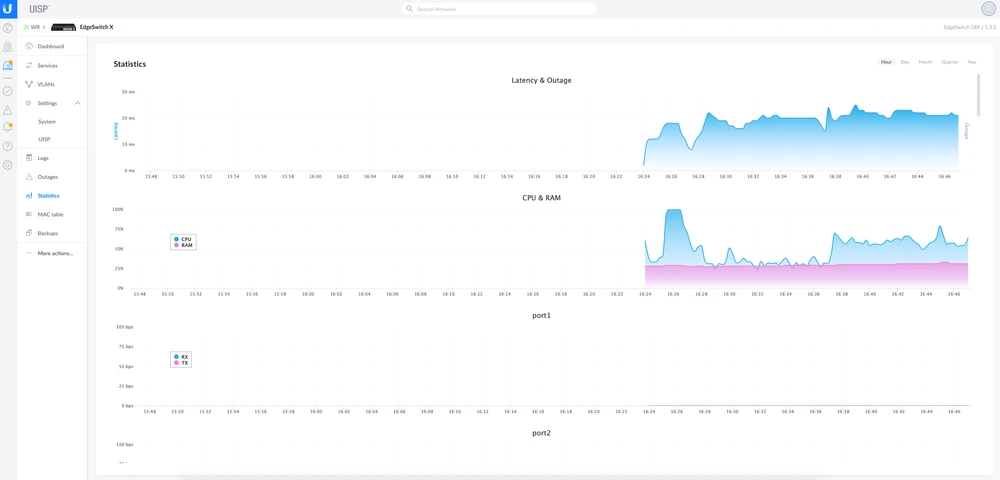Screen dimensions: 1000x480
Task: Select the Quarter time range
Action: tap(949, 62)
